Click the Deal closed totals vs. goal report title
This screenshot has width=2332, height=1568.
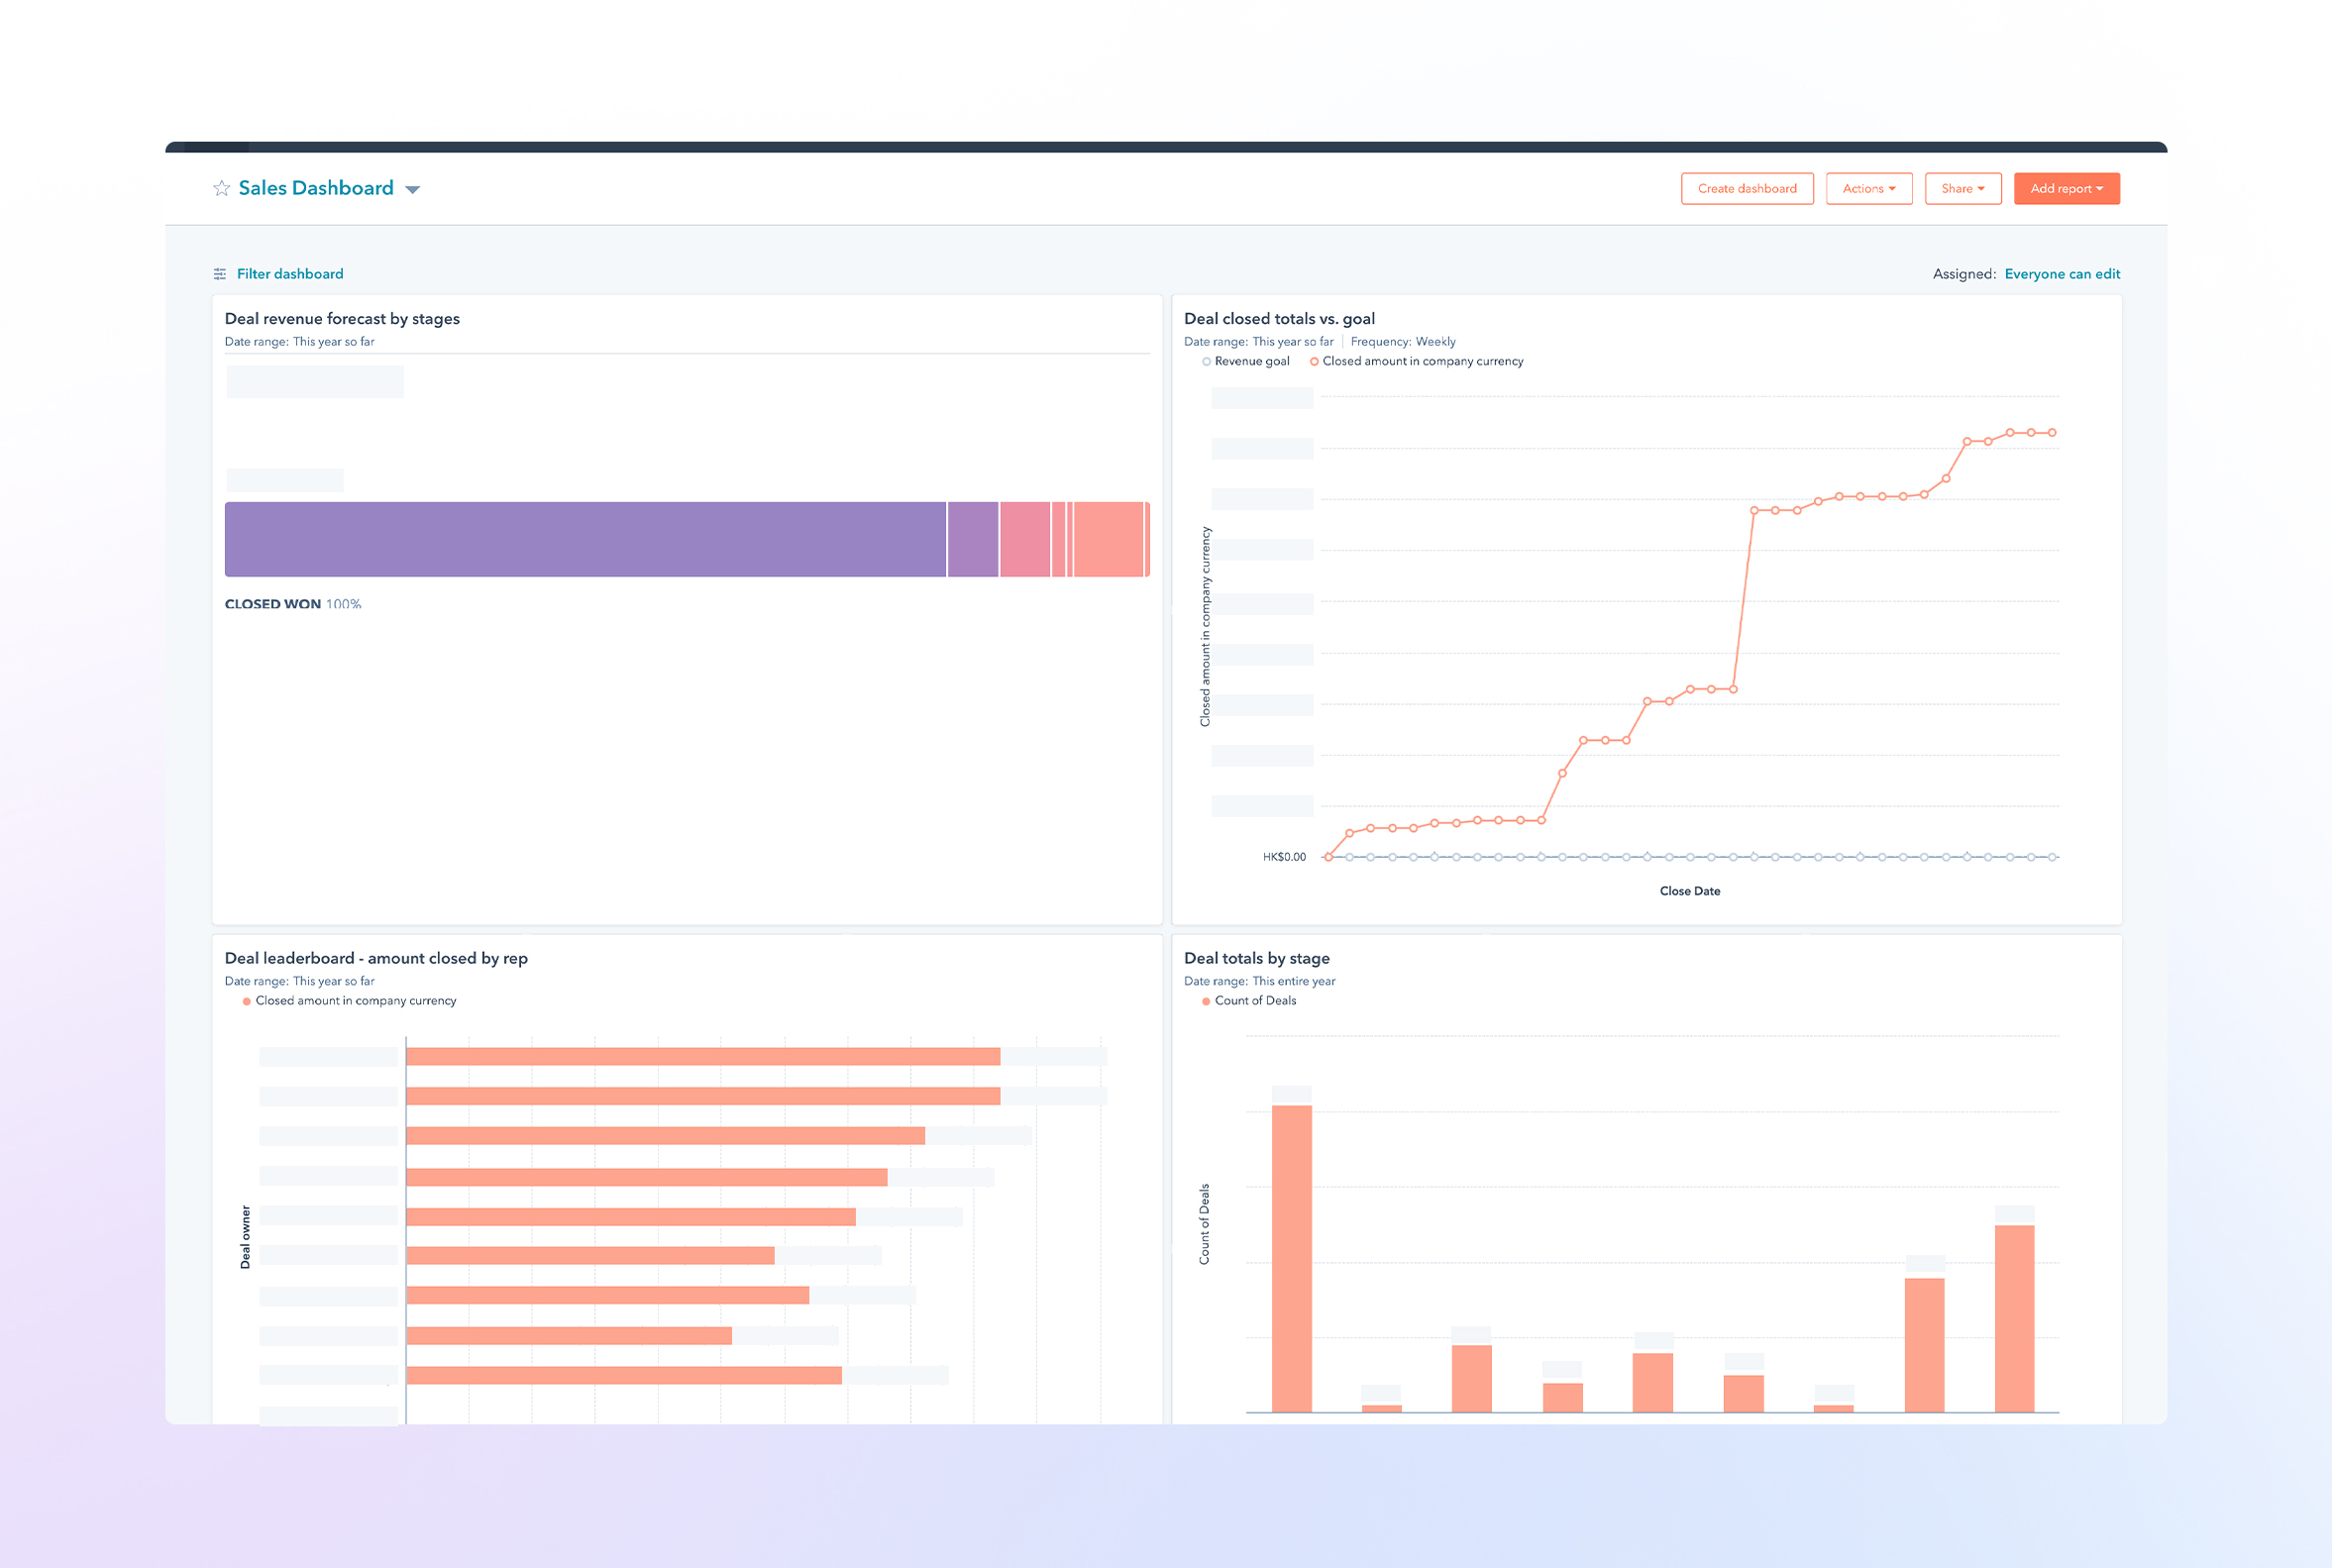coord(1279,318)
